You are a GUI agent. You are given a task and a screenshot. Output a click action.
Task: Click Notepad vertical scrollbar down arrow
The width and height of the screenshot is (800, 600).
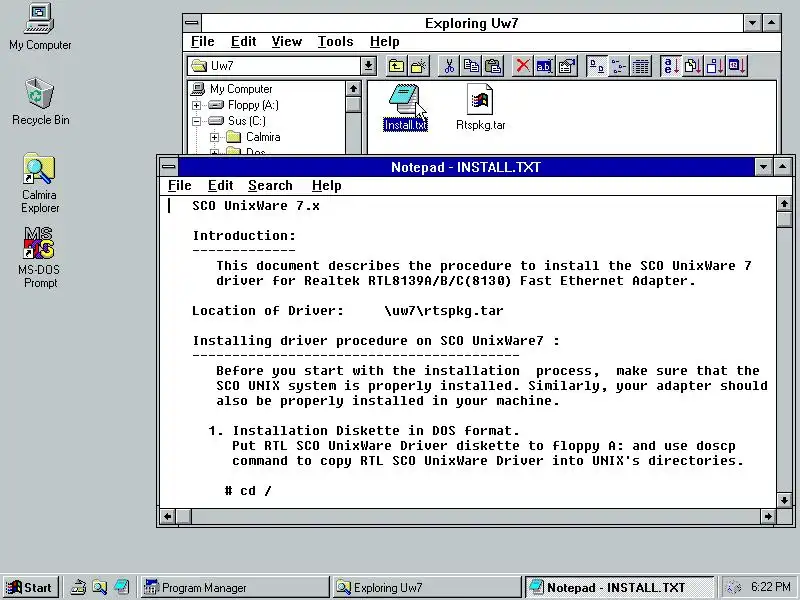point(784,500)
